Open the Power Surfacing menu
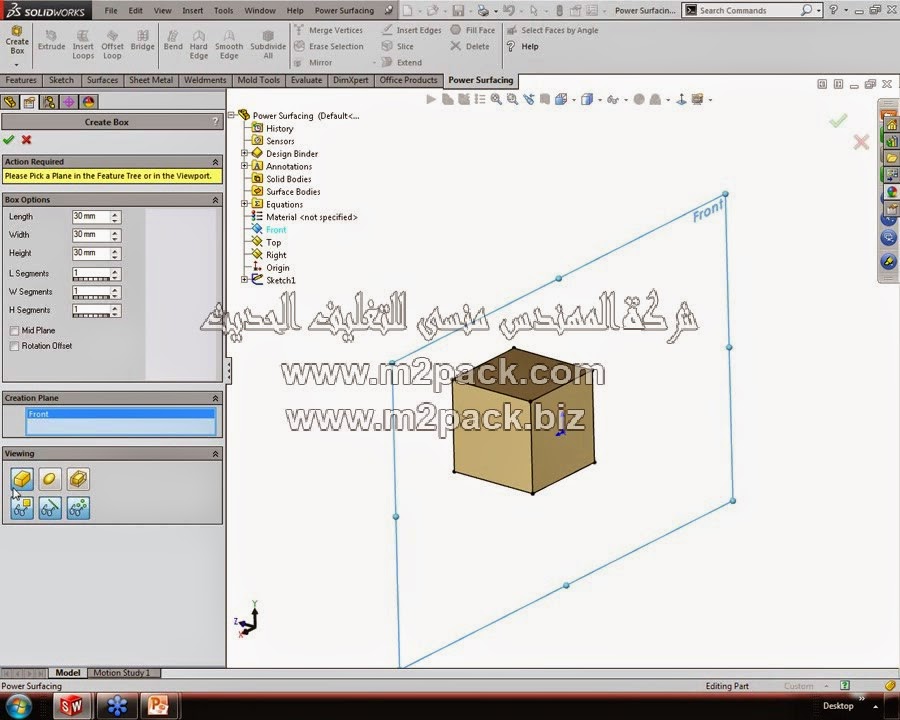Viewport: 900px width, 720px height. click(x=344, y=10)
